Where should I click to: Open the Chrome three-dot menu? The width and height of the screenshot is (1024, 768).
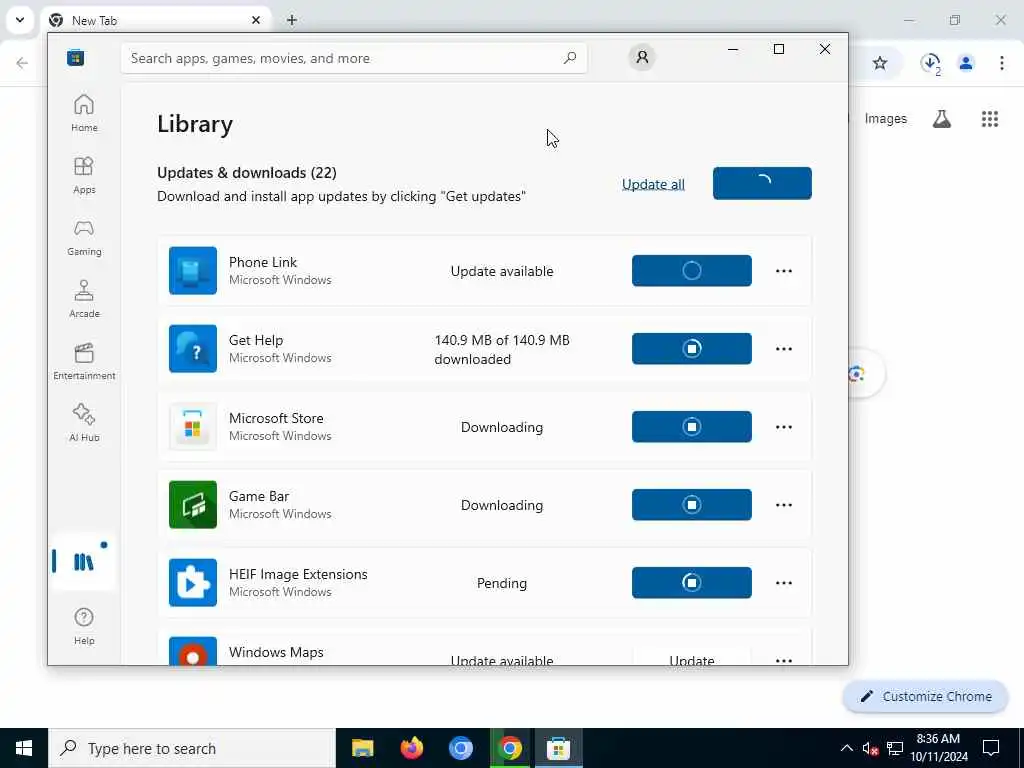click(x=1002, y=63)
